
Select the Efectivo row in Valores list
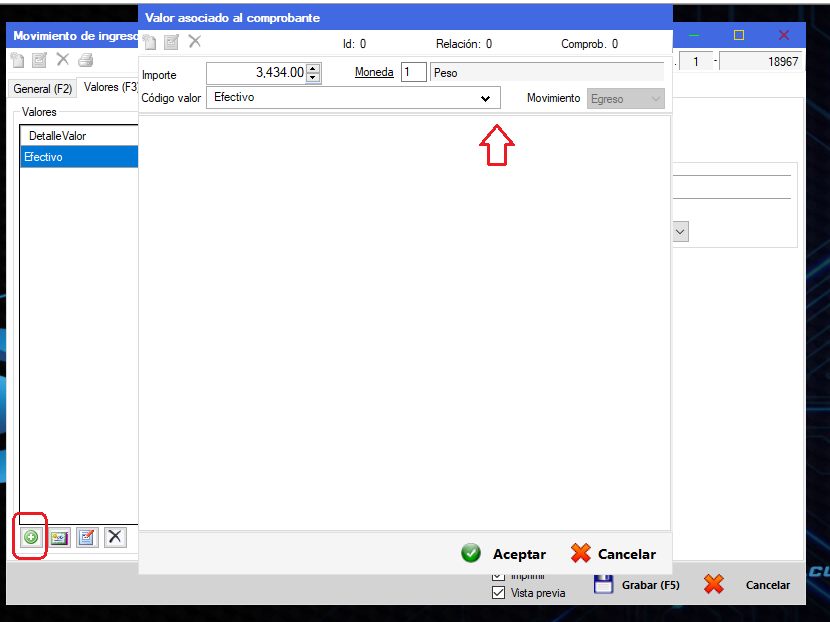coord(79,157)
